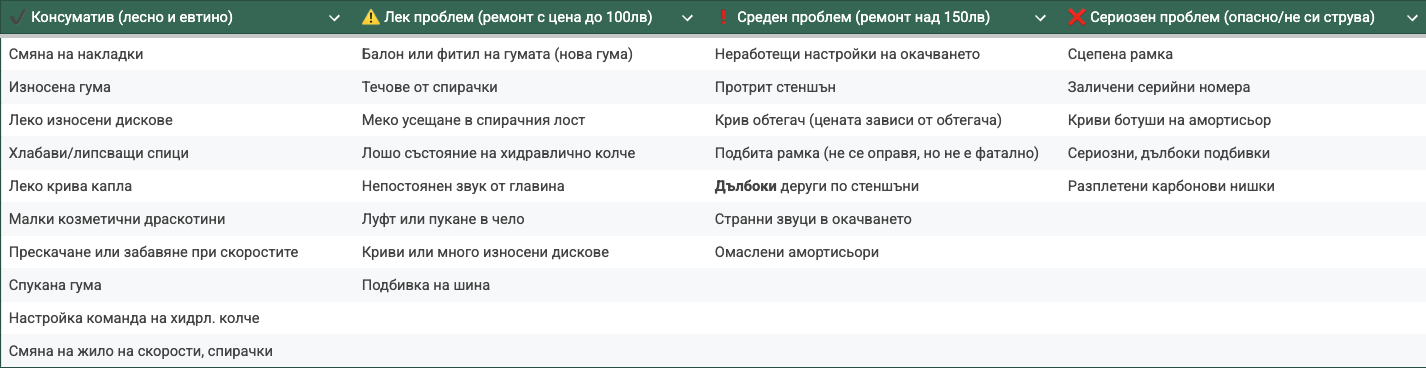Click cell Криви ботуши на амортисьор

[1243, 120]
